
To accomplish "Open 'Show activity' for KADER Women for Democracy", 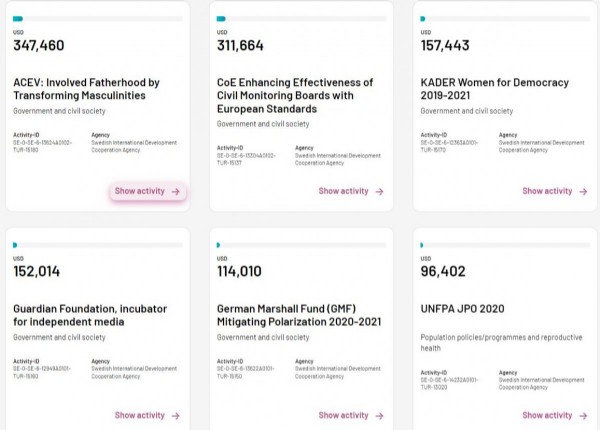I will click(x=547, y=191).
